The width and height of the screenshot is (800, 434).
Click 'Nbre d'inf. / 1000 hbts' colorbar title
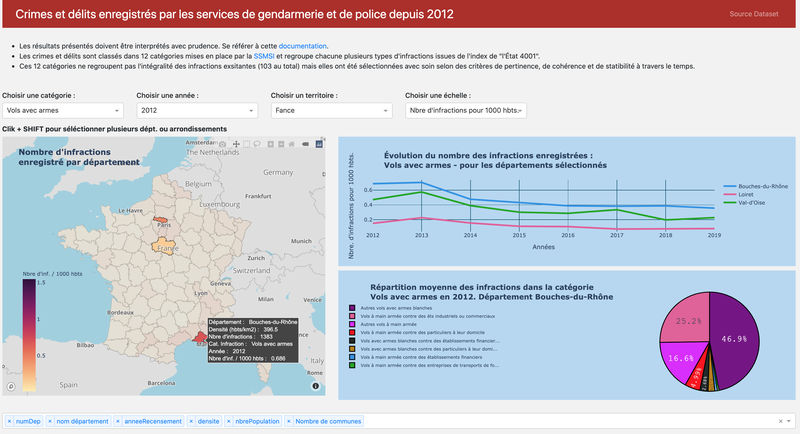point(52,274)
